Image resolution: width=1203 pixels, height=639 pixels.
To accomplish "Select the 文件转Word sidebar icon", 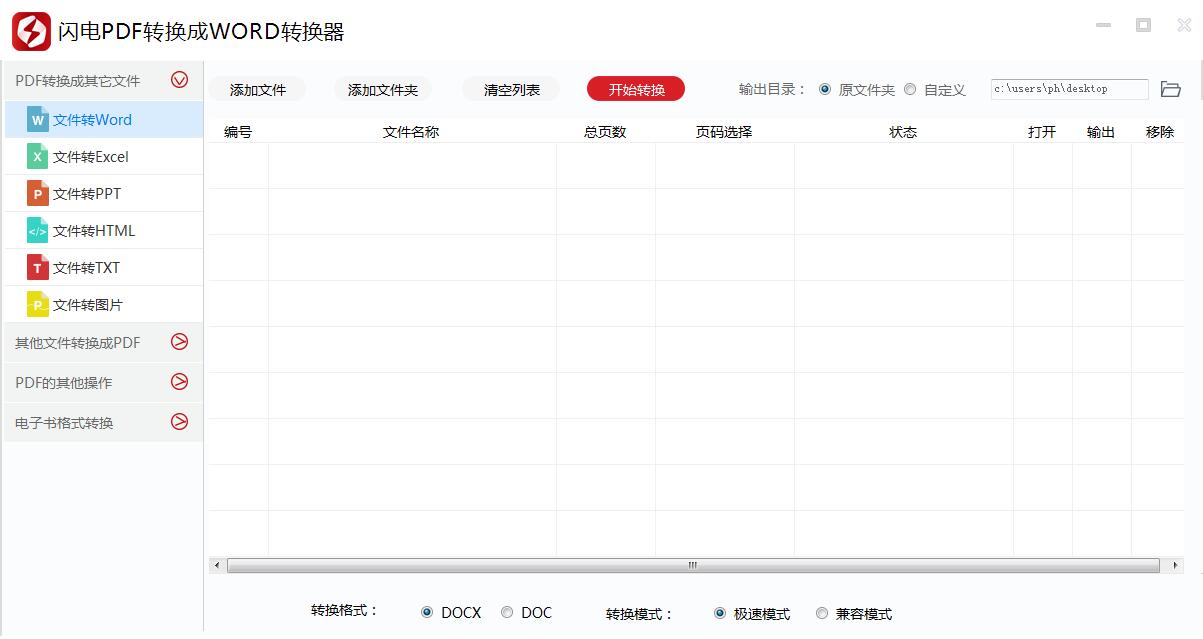I will (x=39, y=119).
